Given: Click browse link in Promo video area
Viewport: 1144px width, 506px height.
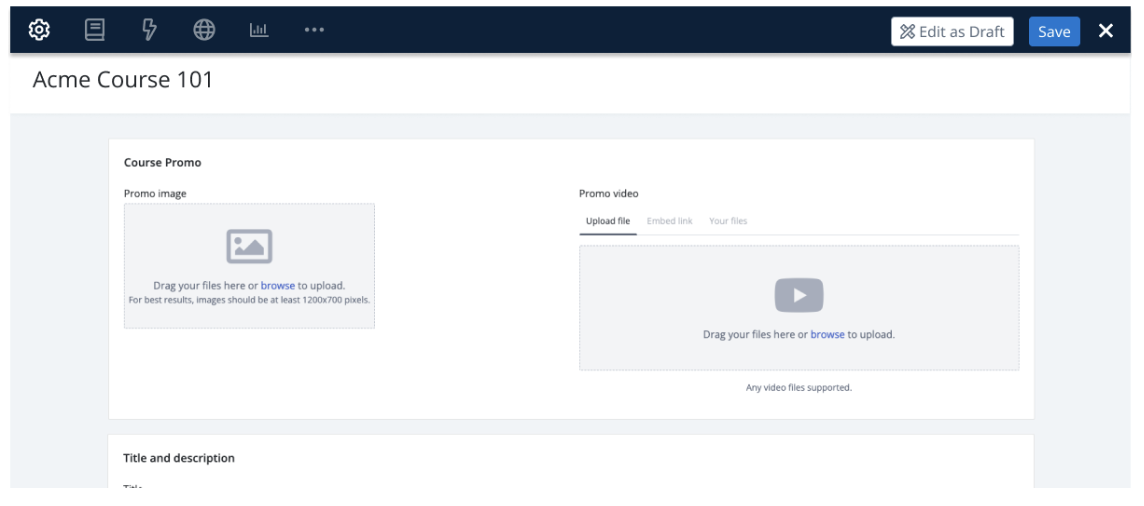Looking at the screenshot, I should pyautogui.click(x=827, y=334).
